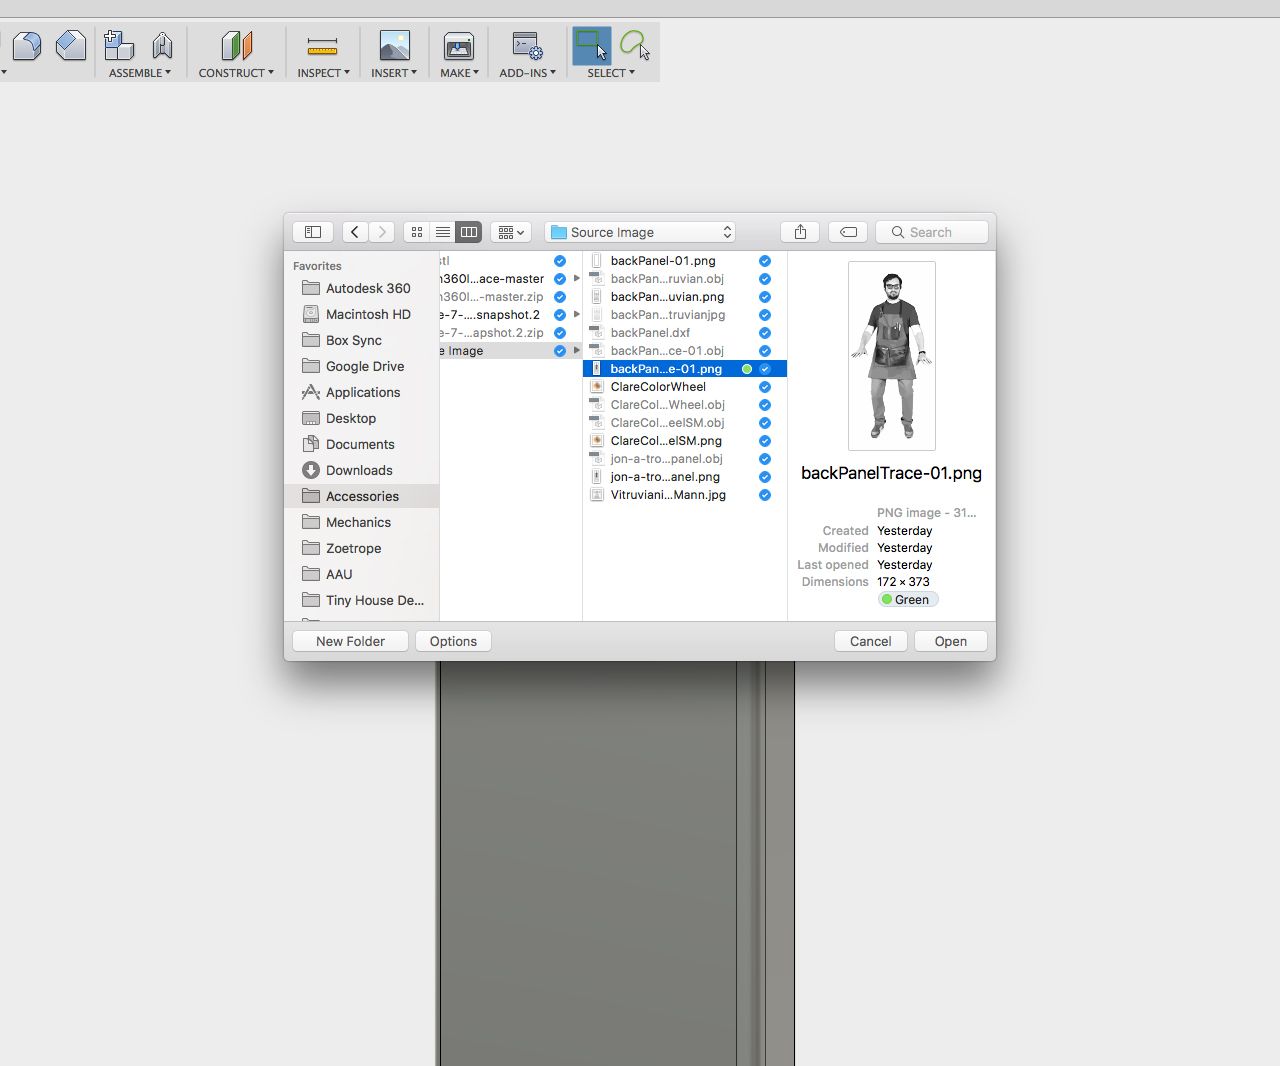The width and height of the screenshot is (1280, 1066).
Task: Switch dialog to icon view
Action: 417,232
